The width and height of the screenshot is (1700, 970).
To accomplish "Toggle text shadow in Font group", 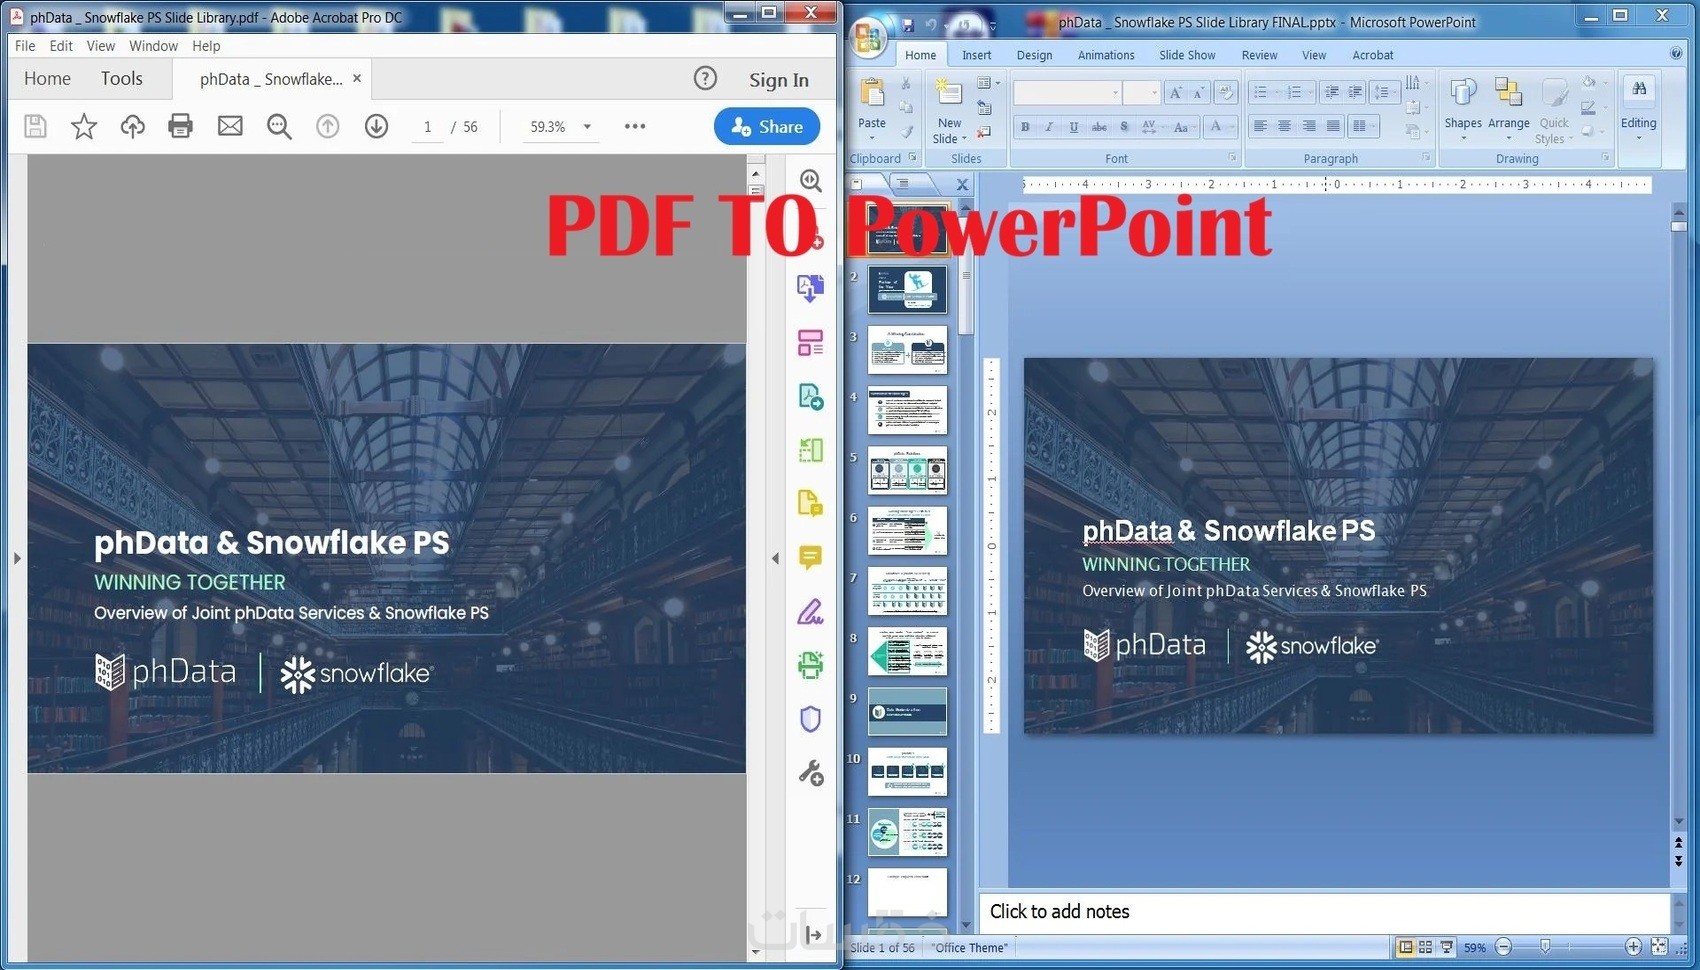I will pyautogui.click(x=1124, y=127).
